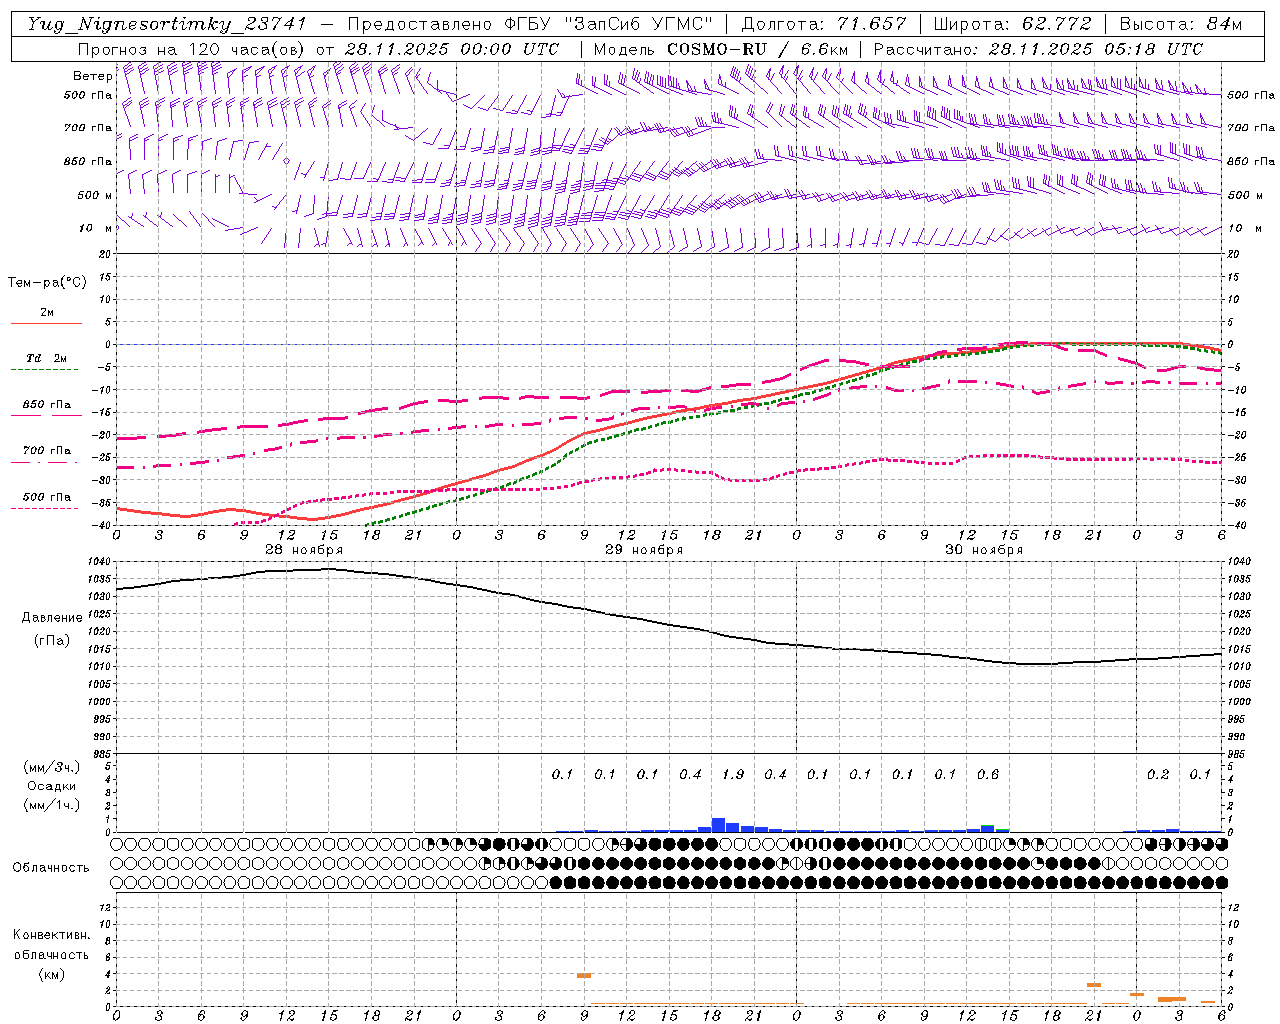This screenshot has height=1024, width=1280.
Task: Click the 500 м wind level label on the left
Action: pyautogui.click(x=95, y=195)
